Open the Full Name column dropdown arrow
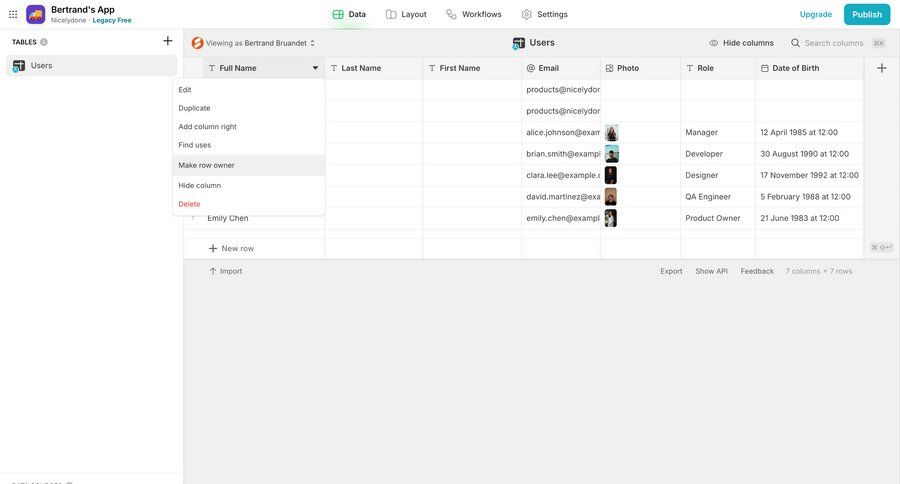This screenshot has width=900, height=484. pos(315,68)
